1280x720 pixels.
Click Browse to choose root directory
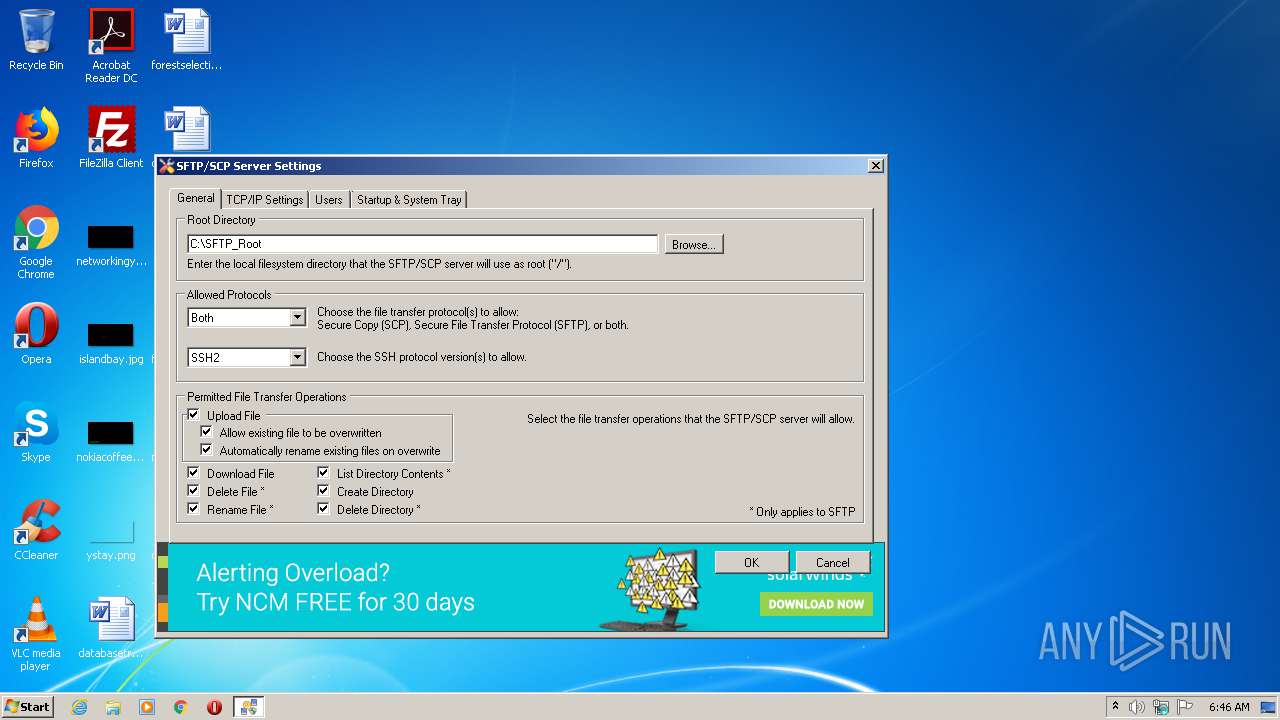pyautogui.click(x=693, y=244)
